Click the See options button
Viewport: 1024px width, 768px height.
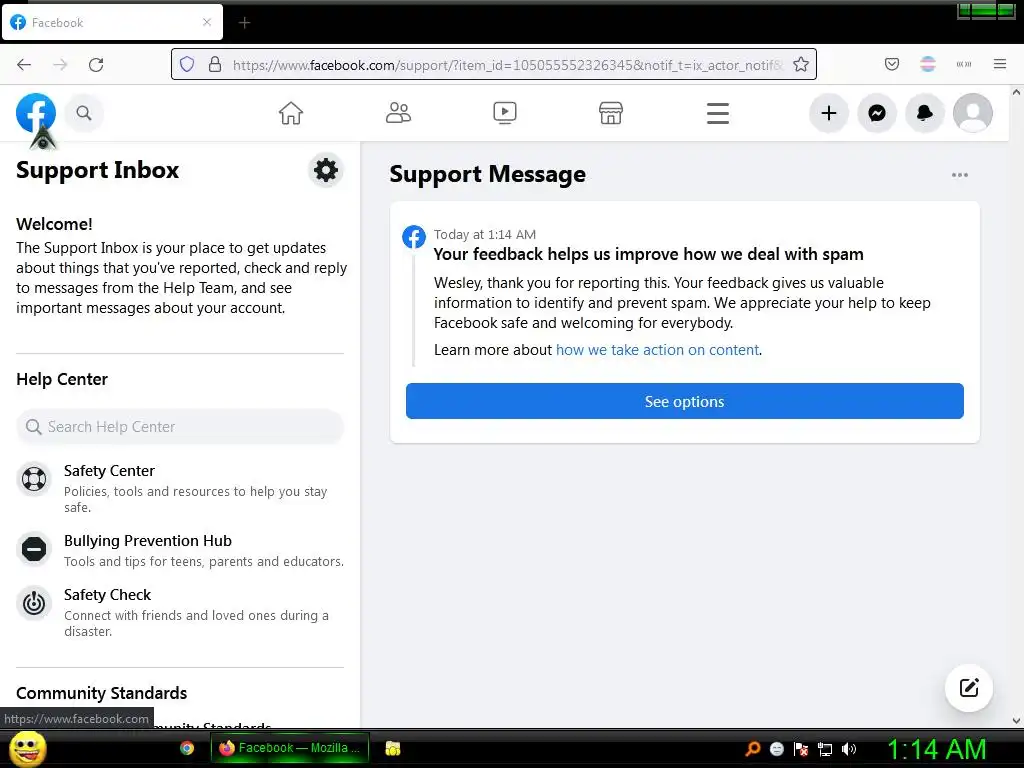684,401
